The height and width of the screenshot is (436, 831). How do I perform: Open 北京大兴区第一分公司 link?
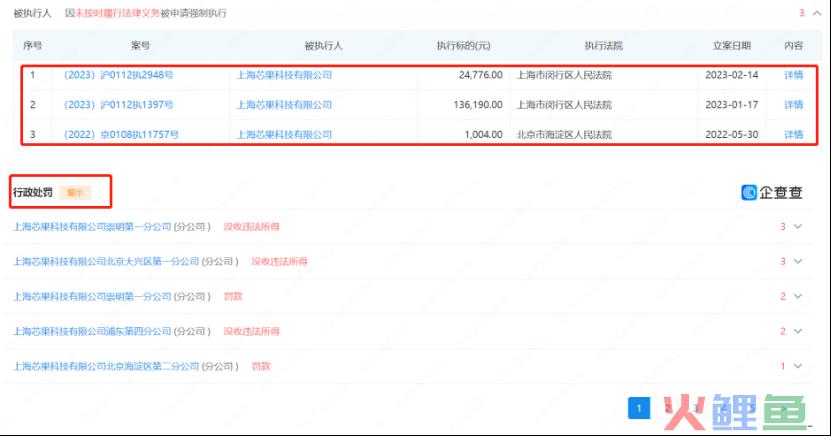(106, 261)
